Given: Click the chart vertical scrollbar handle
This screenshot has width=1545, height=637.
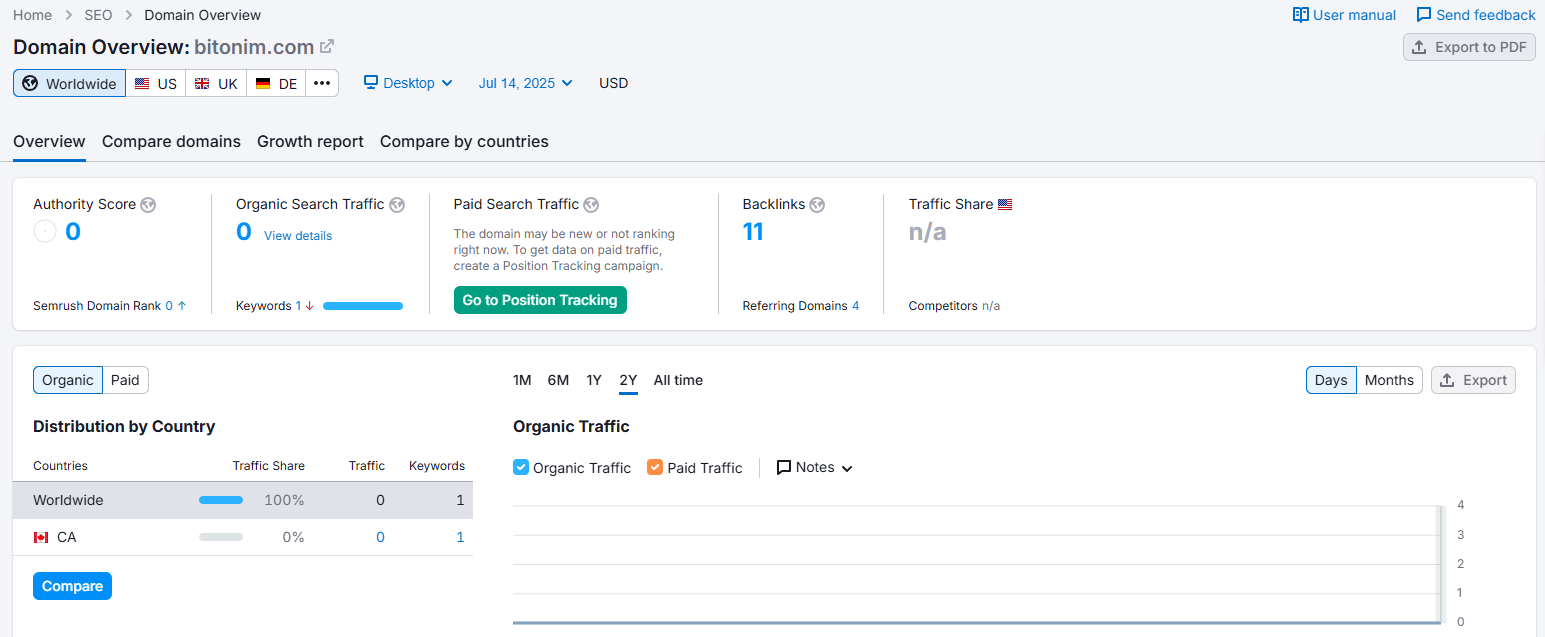Looking at the screenshot, I should 1442,563.
